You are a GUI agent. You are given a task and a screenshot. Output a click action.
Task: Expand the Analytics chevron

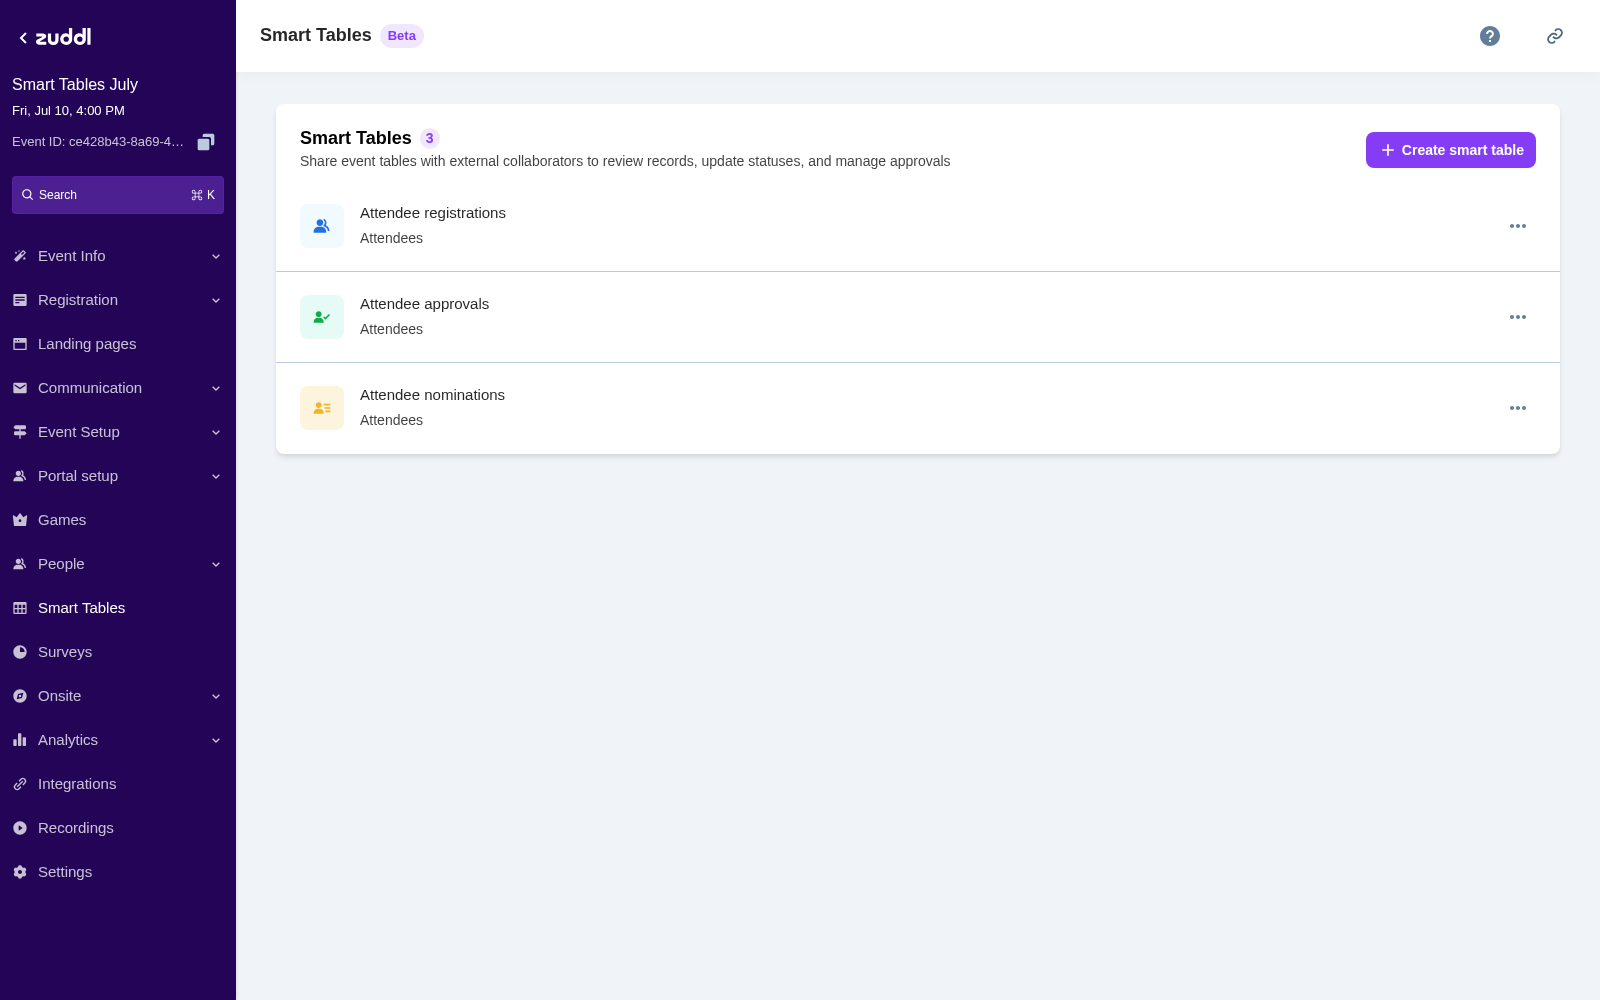coord(216,740)
